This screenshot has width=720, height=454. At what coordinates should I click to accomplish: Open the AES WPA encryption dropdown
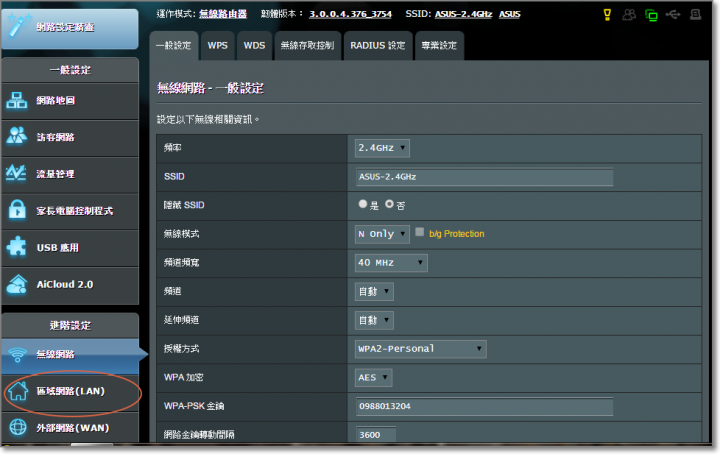tap(373, 378)
